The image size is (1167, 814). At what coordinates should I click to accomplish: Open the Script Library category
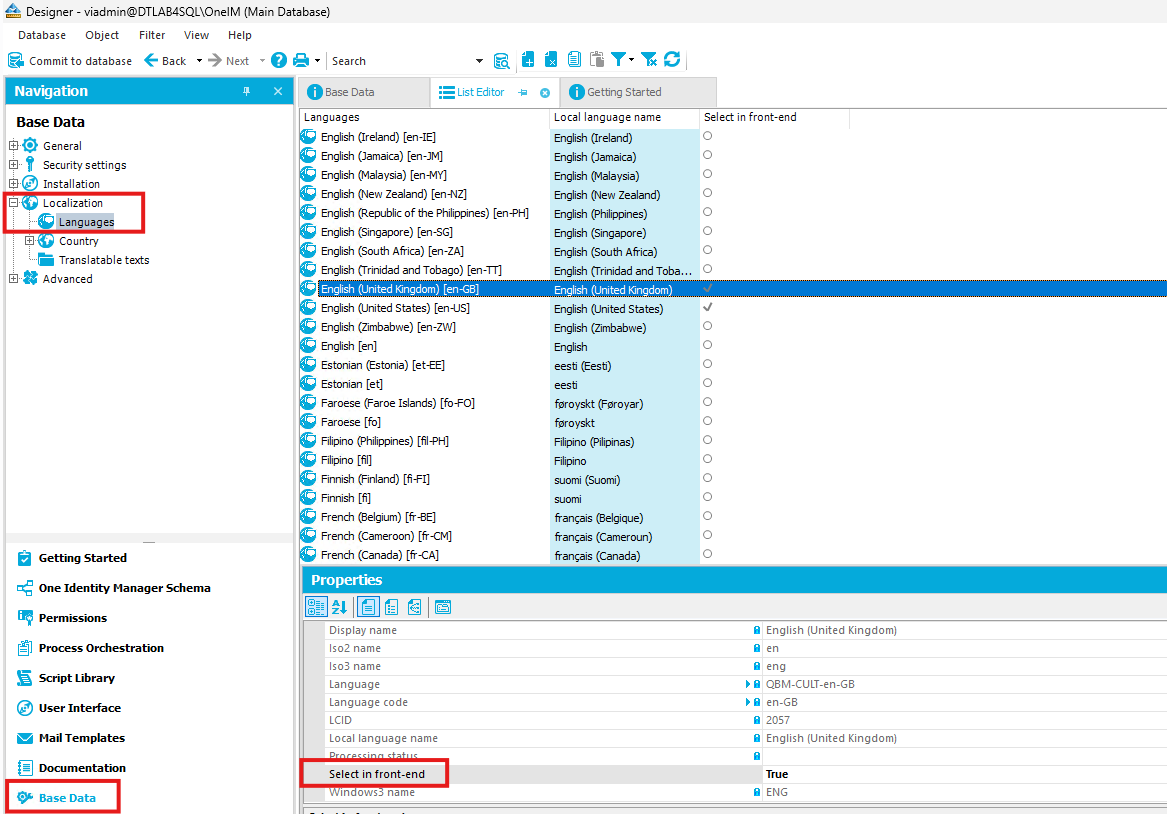point(66,678)
